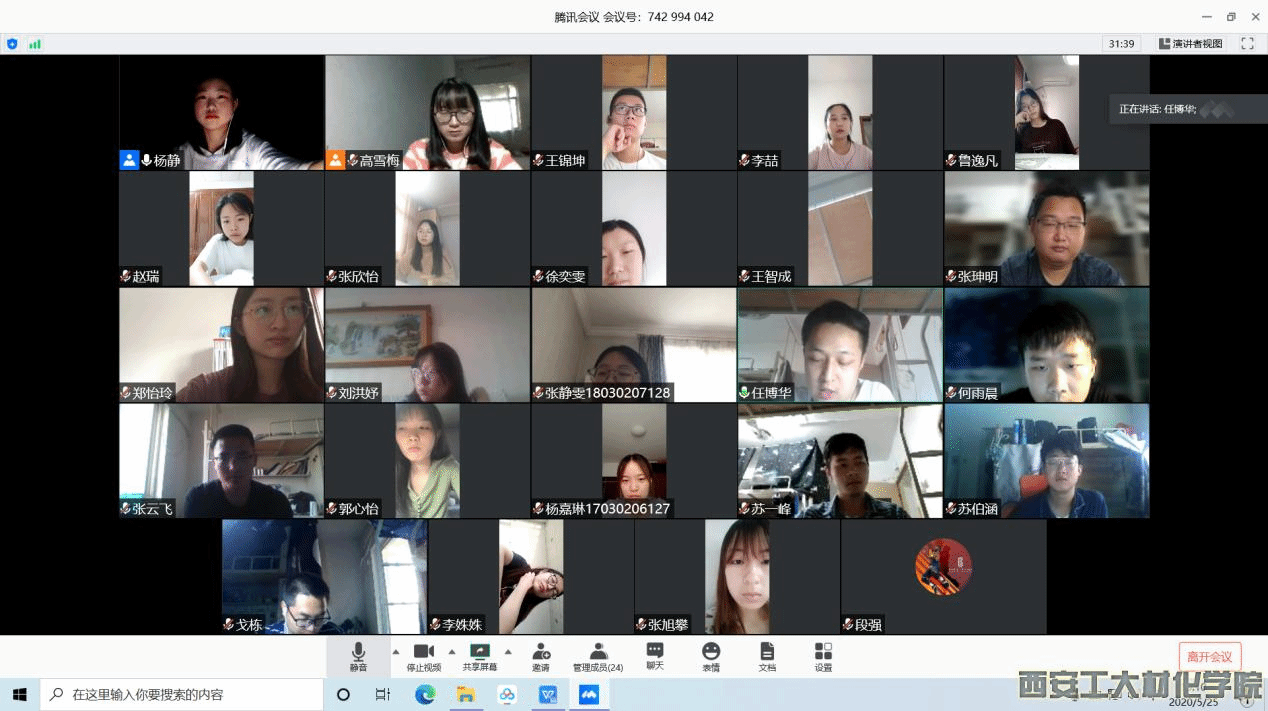
Task: Select 任博华's video tile
Action: tap(840, 345)
